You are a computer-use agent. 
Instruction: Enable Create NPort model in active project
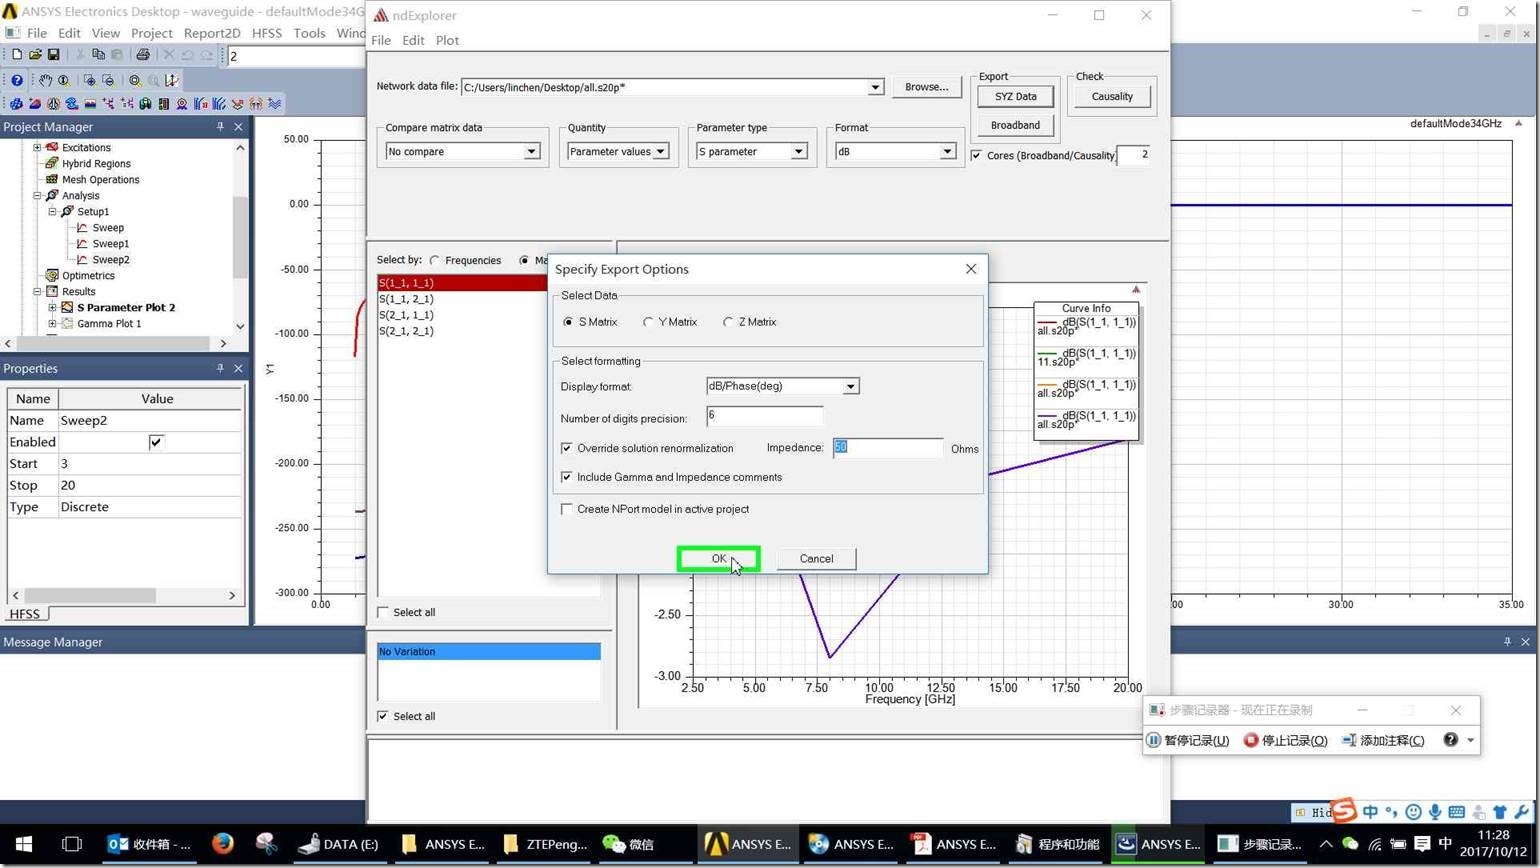(567, 509)
